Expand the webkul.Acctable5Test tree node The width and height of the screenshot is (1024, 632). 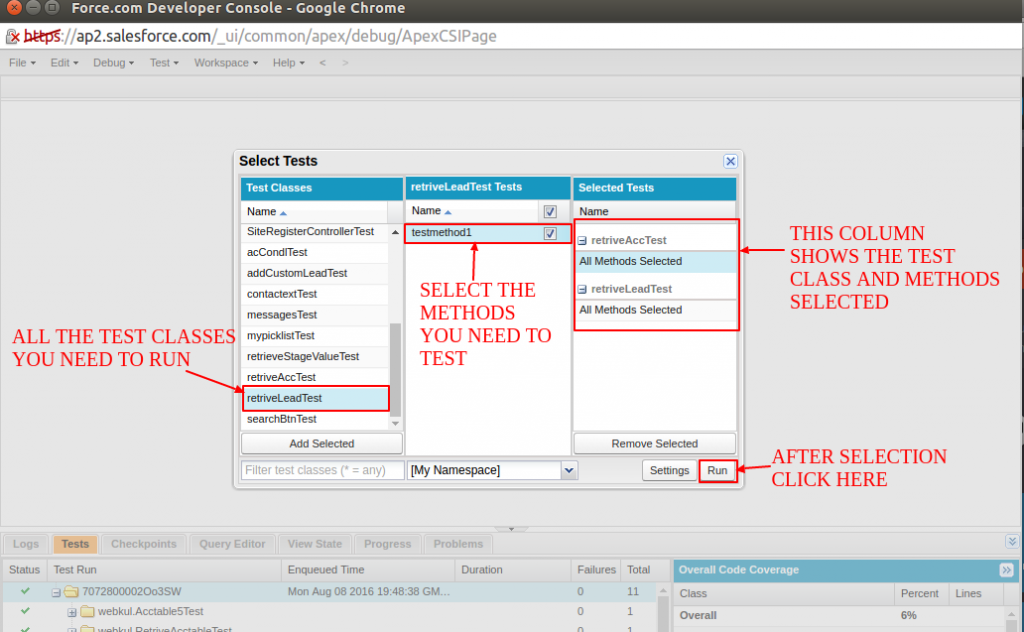click(70, 611)
